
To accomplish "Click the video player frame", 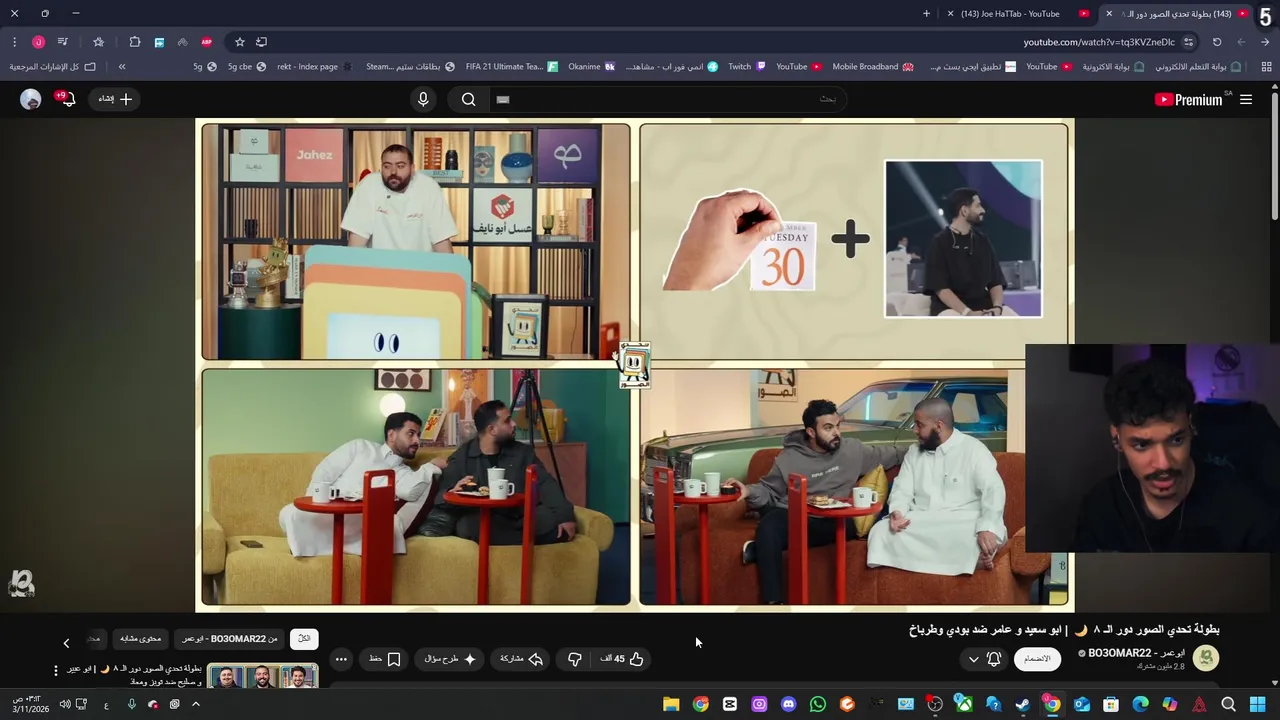I will pyautogui.click(x=634, y=365).
